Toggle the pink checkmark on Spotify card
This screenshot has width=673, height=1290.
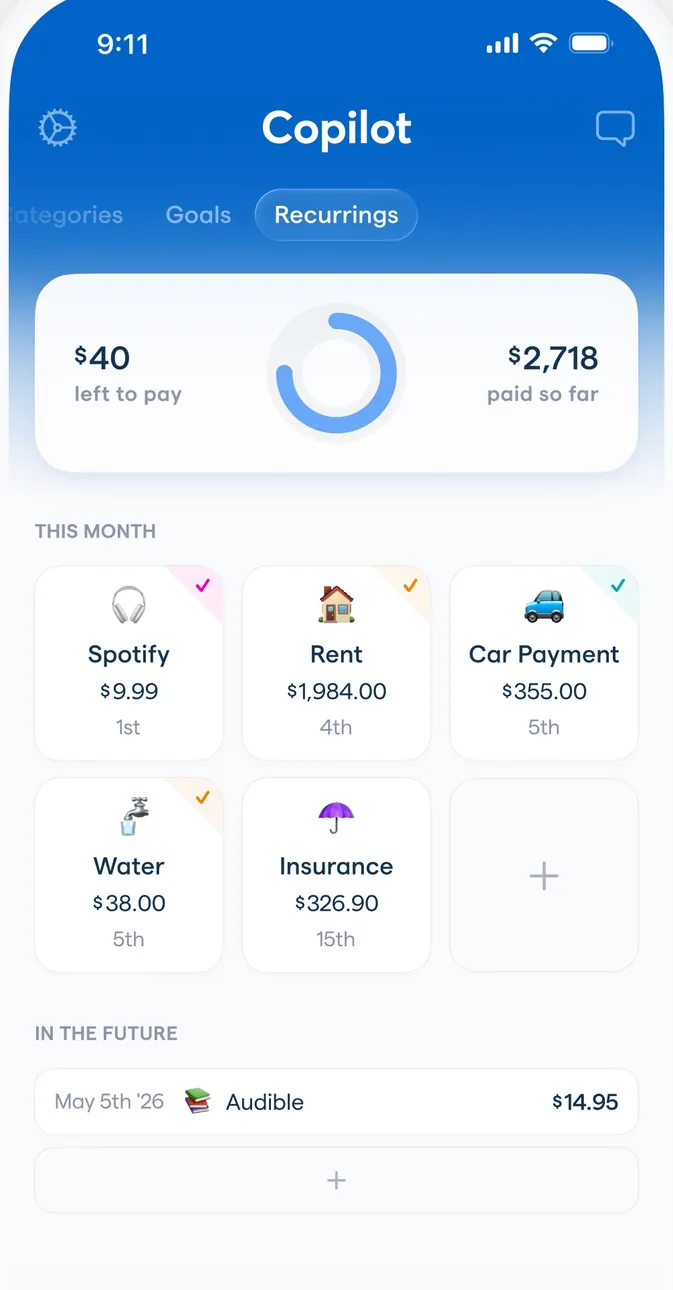coord(202,586)
